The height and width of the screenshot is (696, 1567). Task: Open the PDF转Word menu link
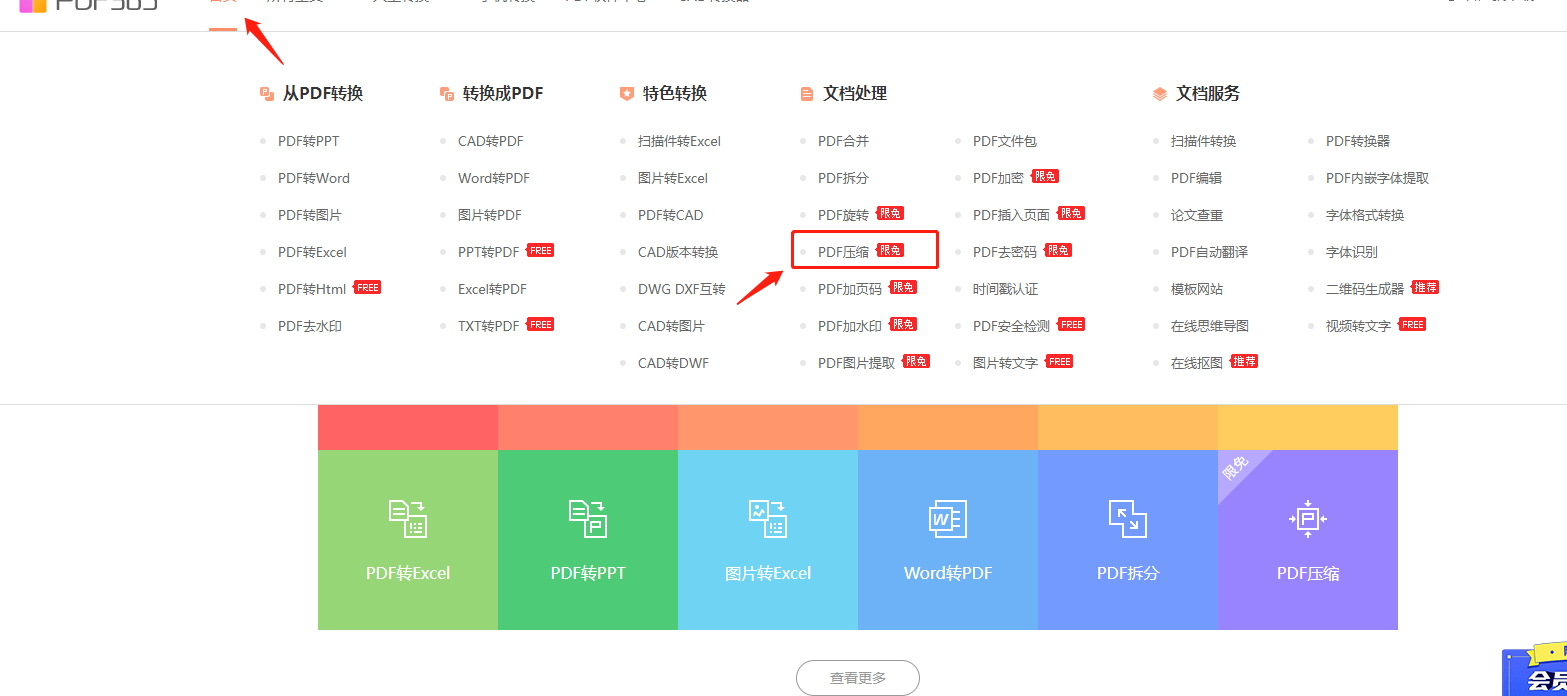pyautogui.click(x=314, y=178)
